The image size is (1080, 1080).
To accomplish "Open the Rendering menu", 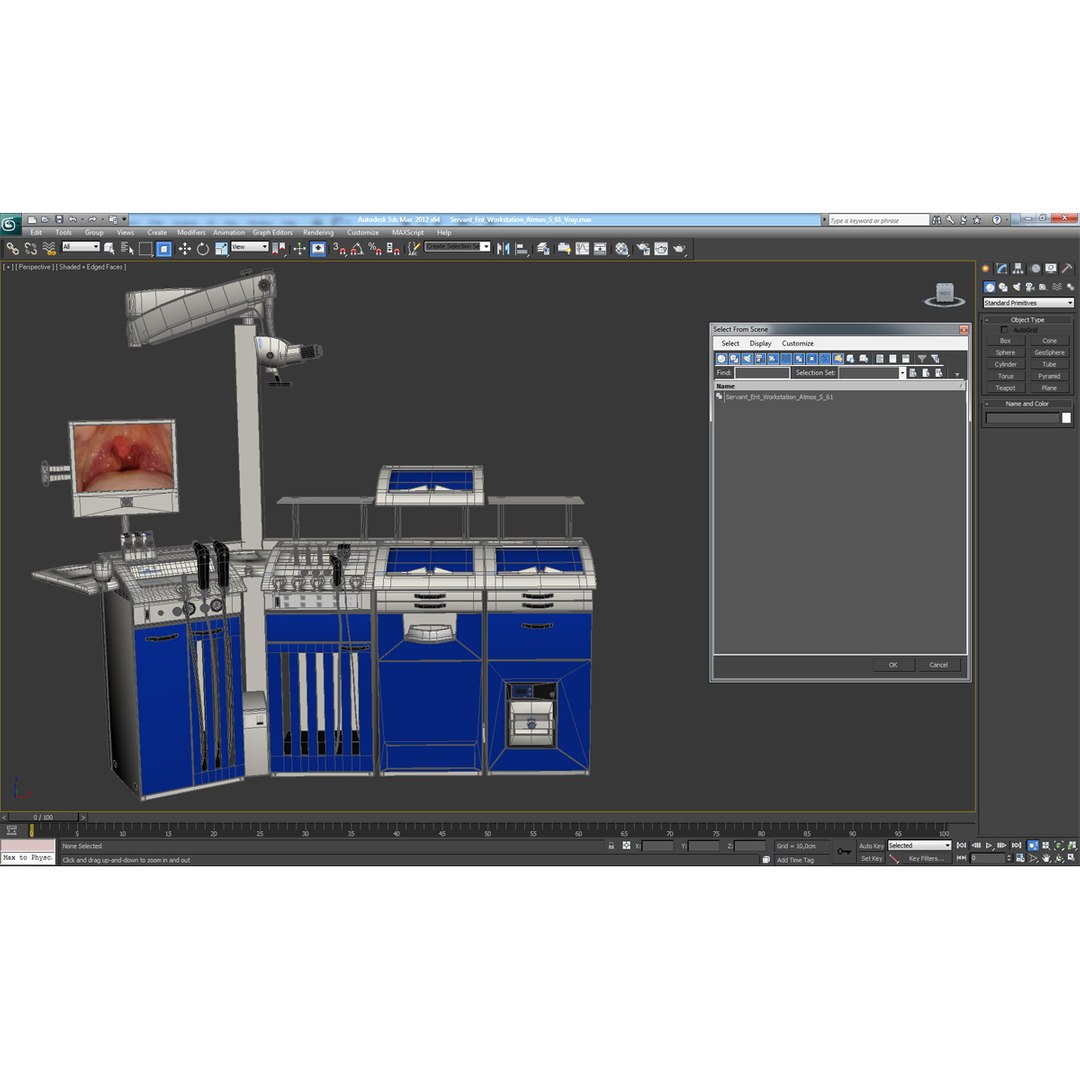I will pos(318,233).
